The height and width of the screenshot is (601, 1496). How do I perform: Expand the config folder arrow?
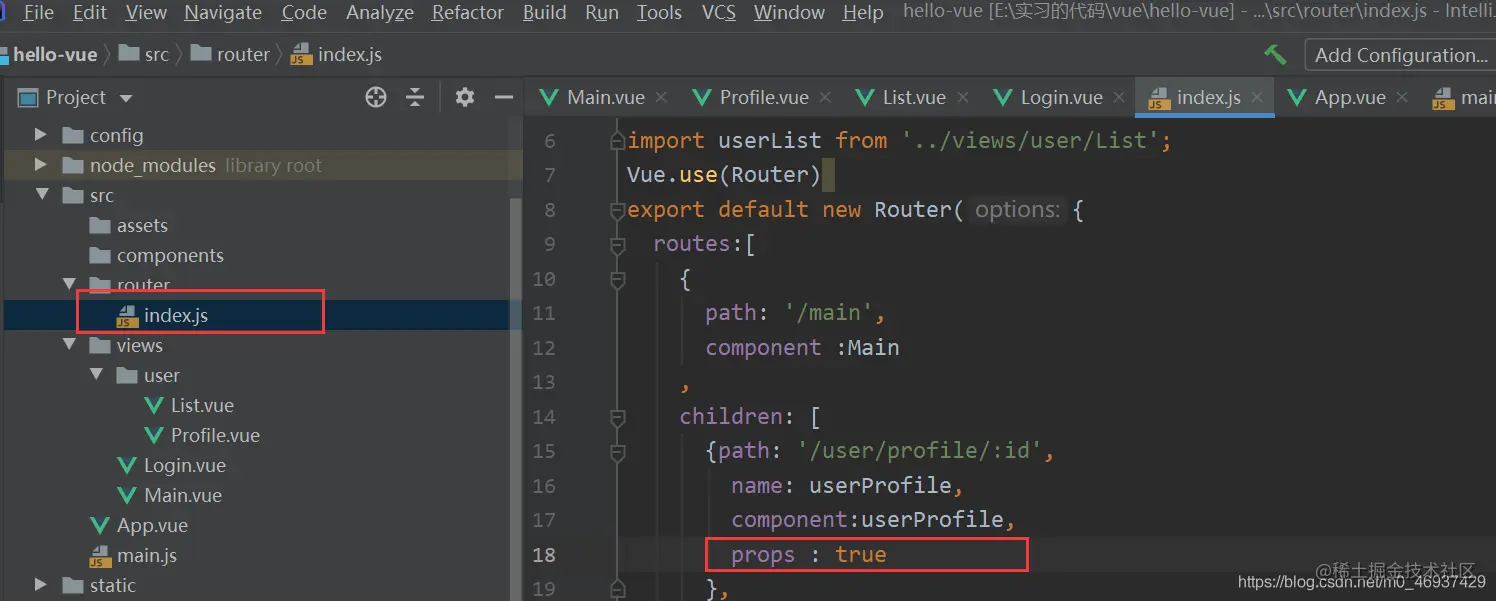[x=41, y=135]
